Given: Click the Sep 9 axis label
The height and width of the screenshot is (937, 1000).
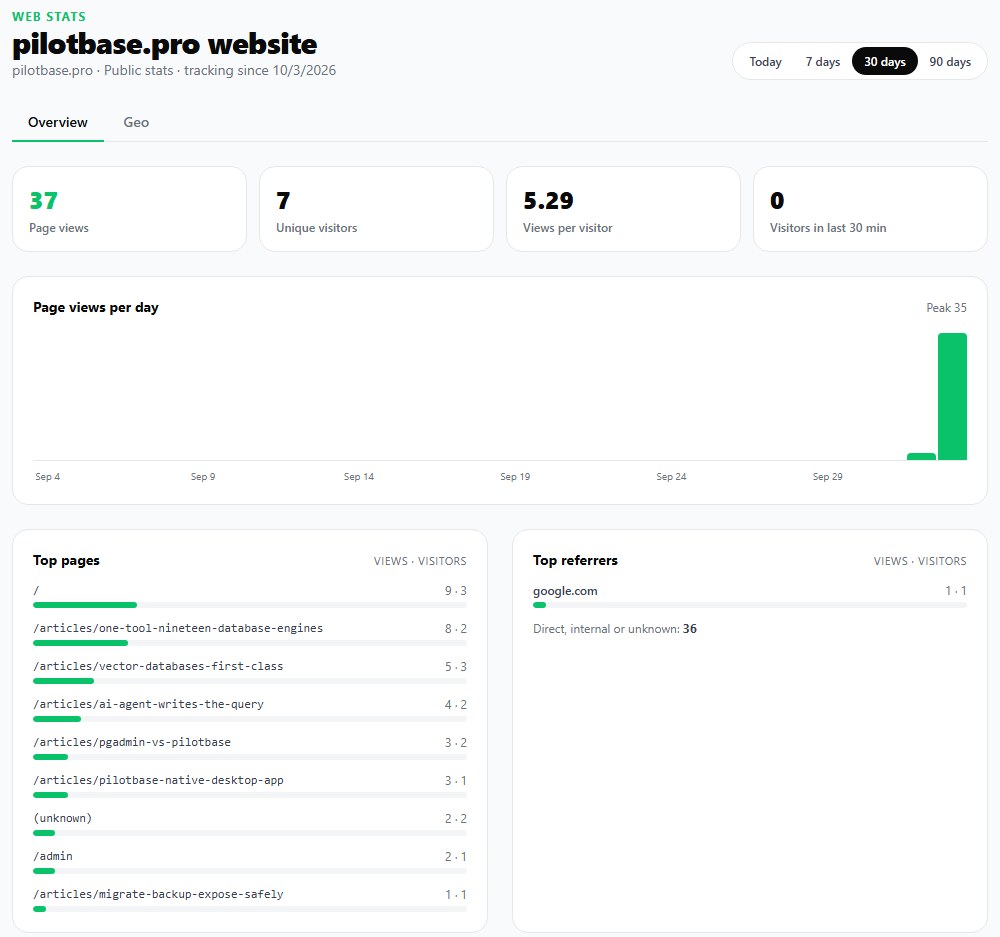Looking at the screenshot, I should click(x=203, y=476).
